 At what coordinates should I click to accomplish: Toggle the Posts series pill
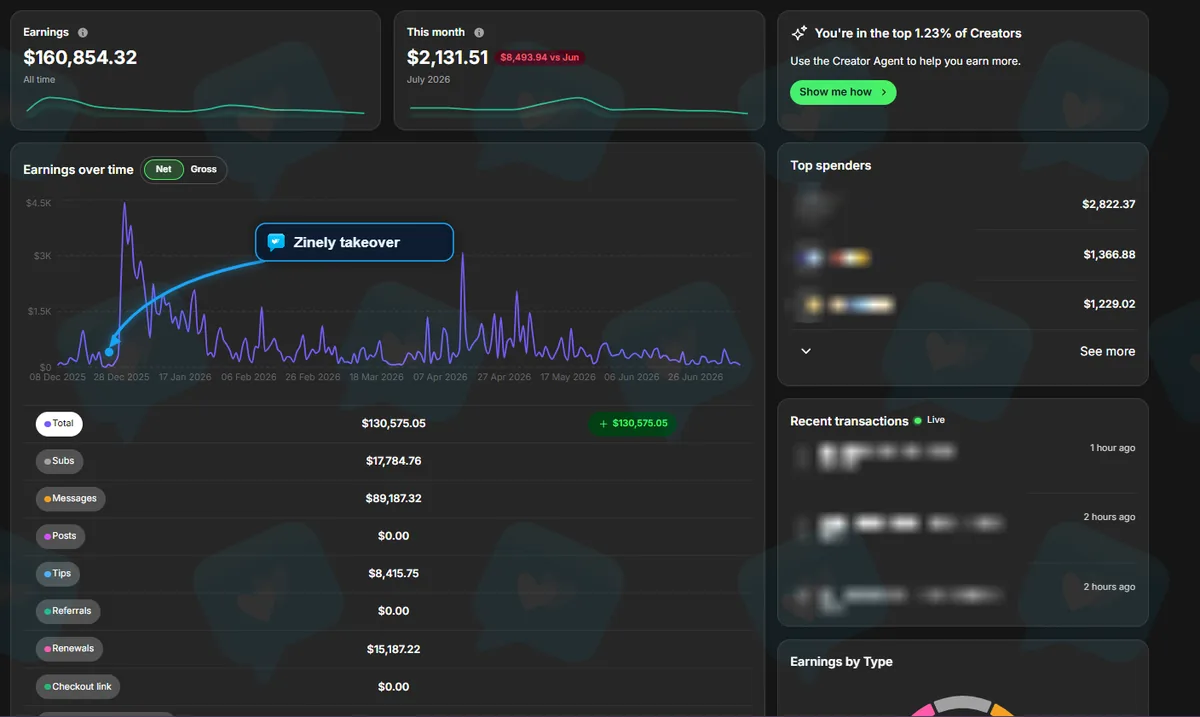coord(61,536)
